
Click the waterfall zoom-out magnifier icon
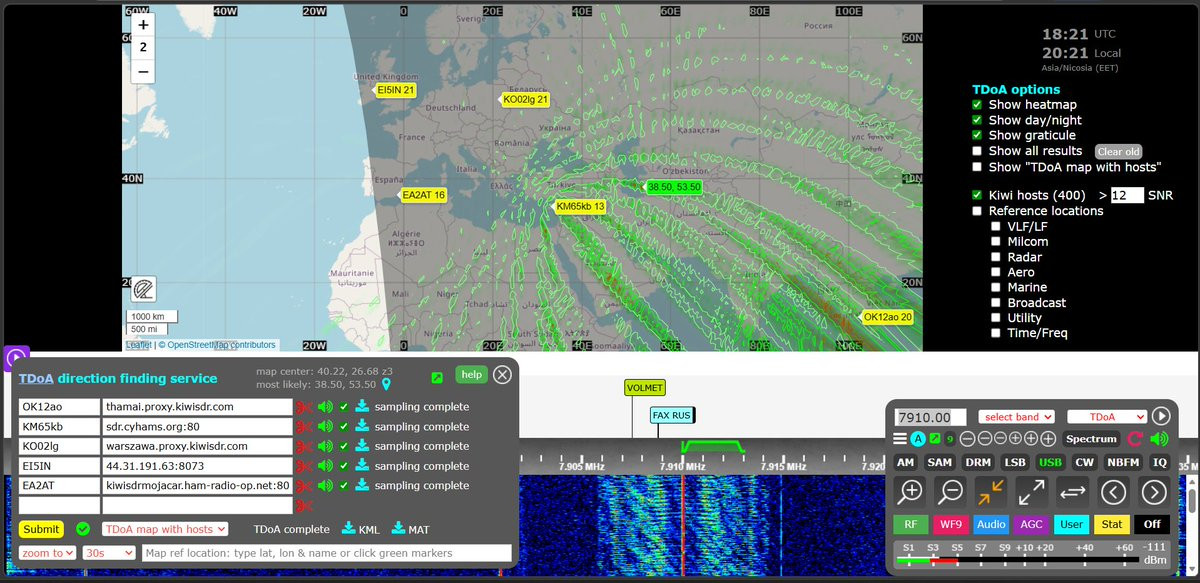tap(951, 492)
